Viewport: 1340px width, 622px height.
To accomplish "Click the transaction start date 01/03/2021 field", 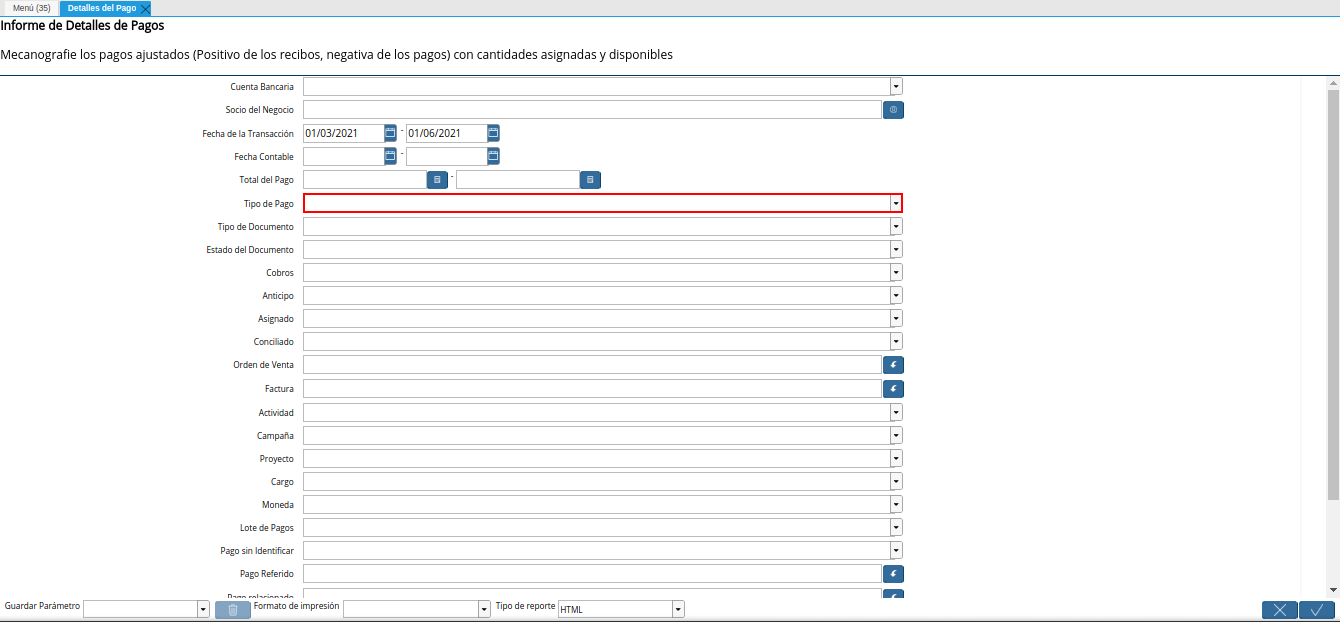I will 343,133.
